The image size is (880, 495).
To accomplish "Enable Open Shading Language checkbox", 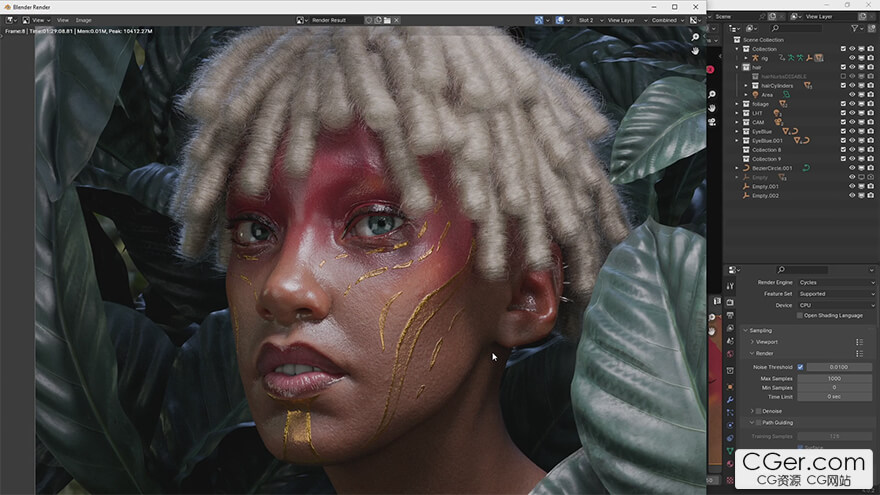I will [800, 315].
